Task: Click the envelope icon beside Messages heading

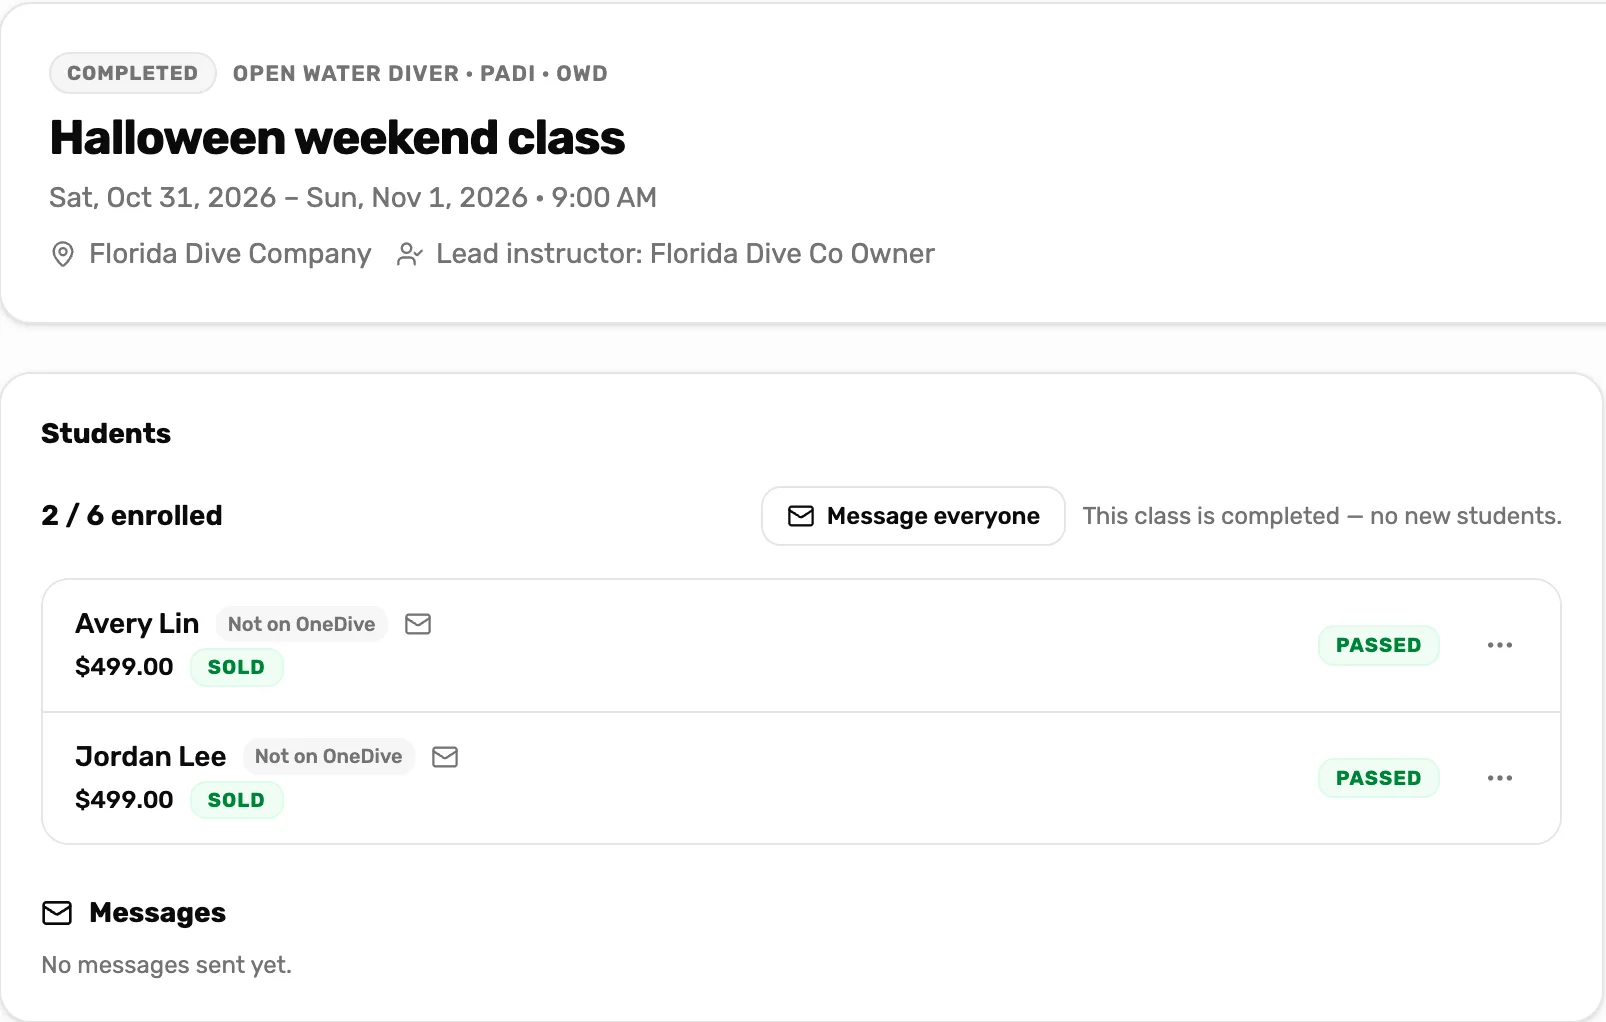Action: (x=57, y=913)
